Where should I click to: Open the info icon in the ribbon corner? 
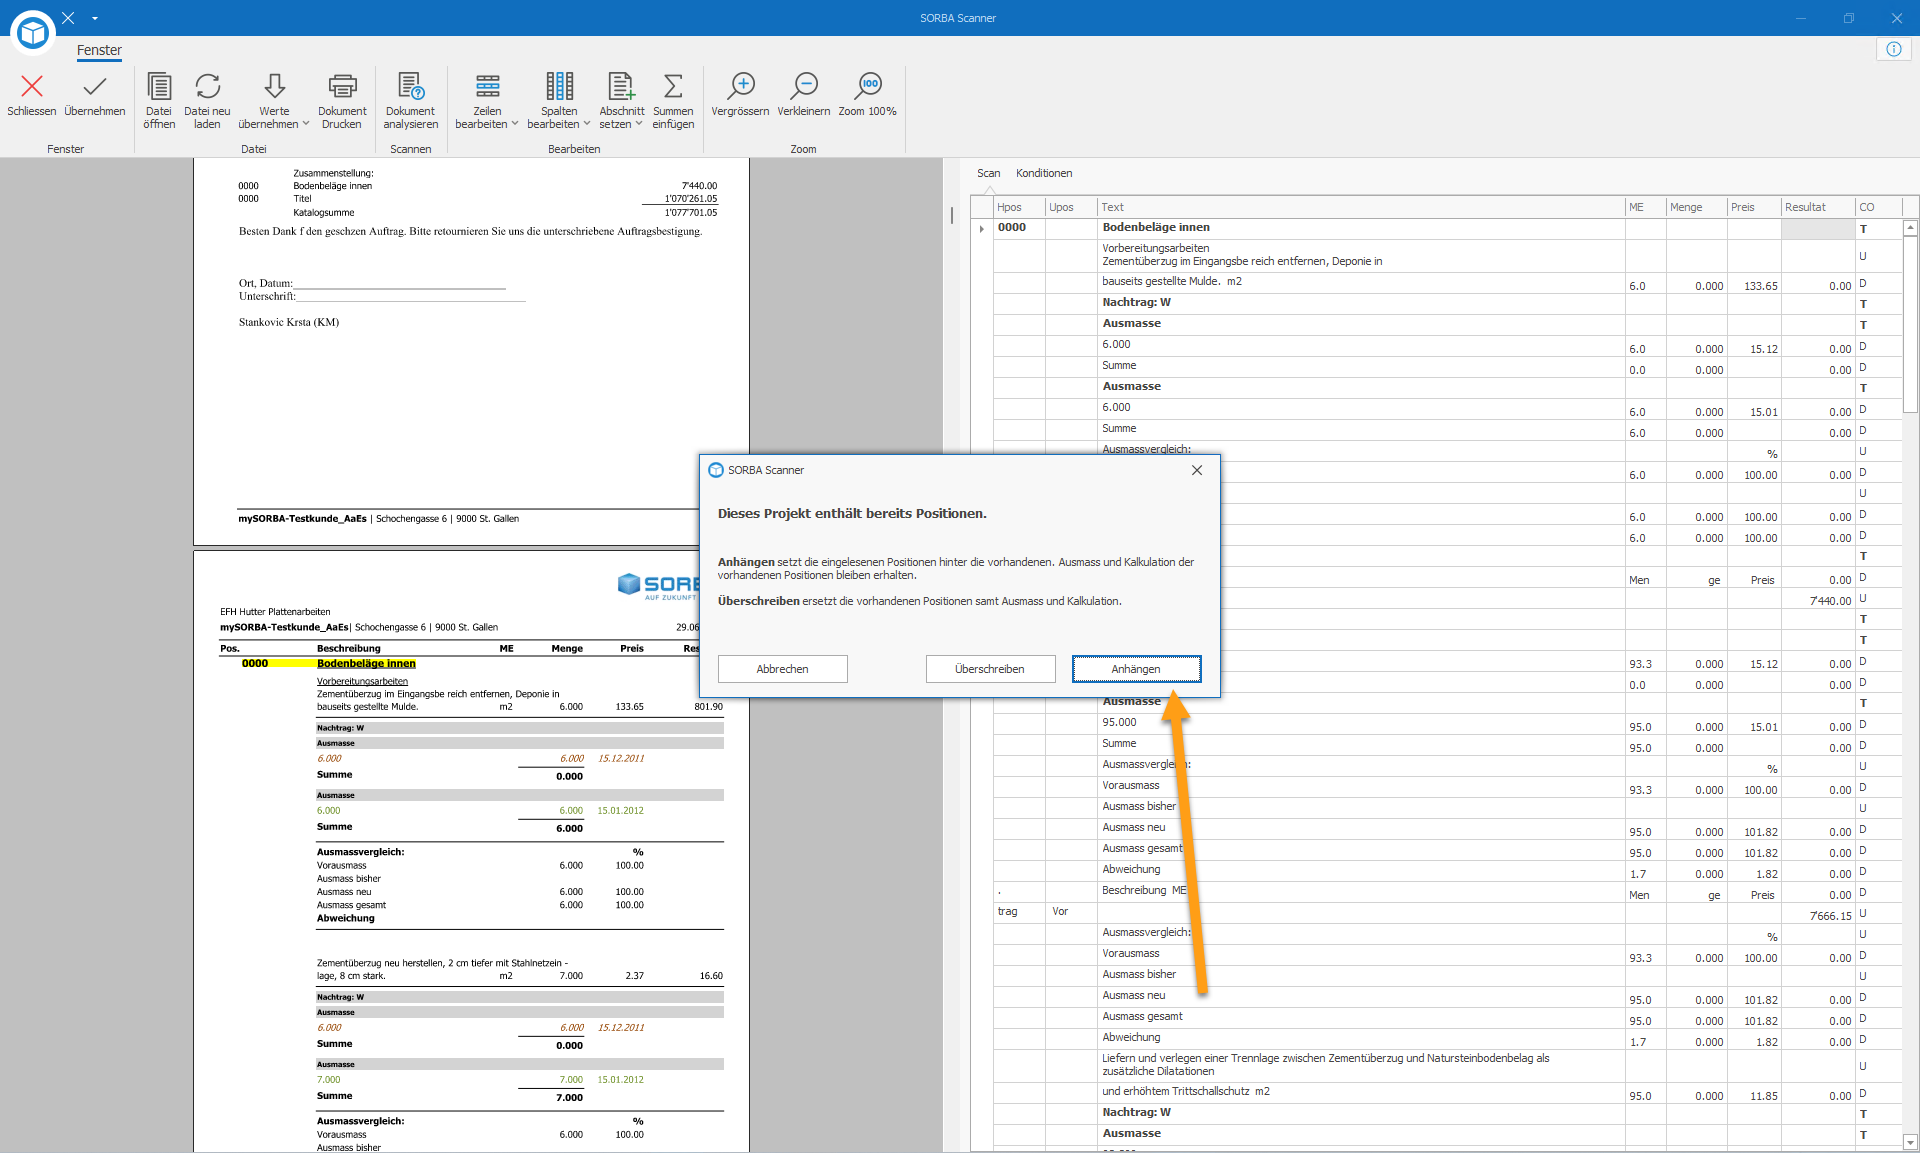coord(1894,49)
